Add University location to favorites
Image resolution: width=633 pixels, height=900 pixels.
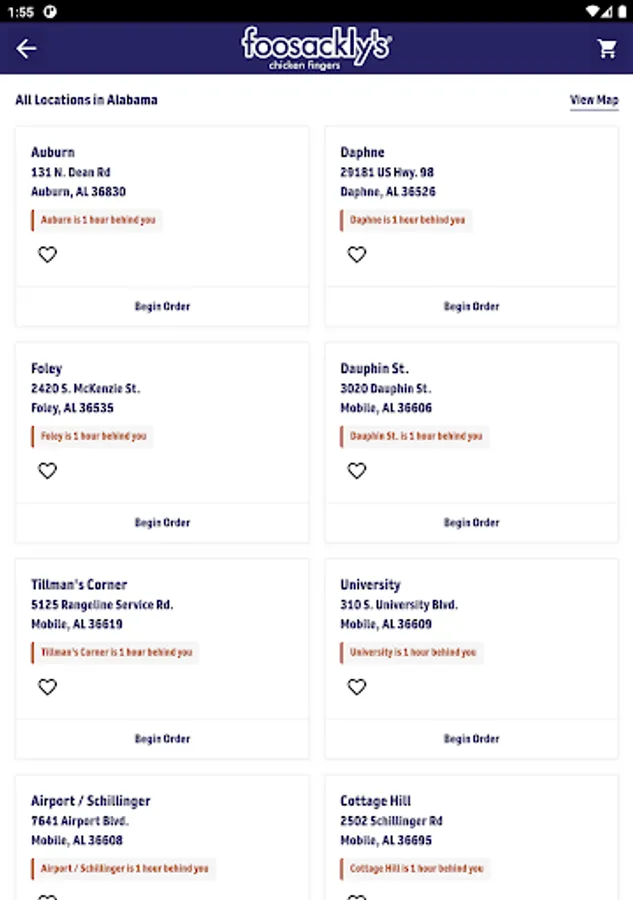(x=357, y=687)
